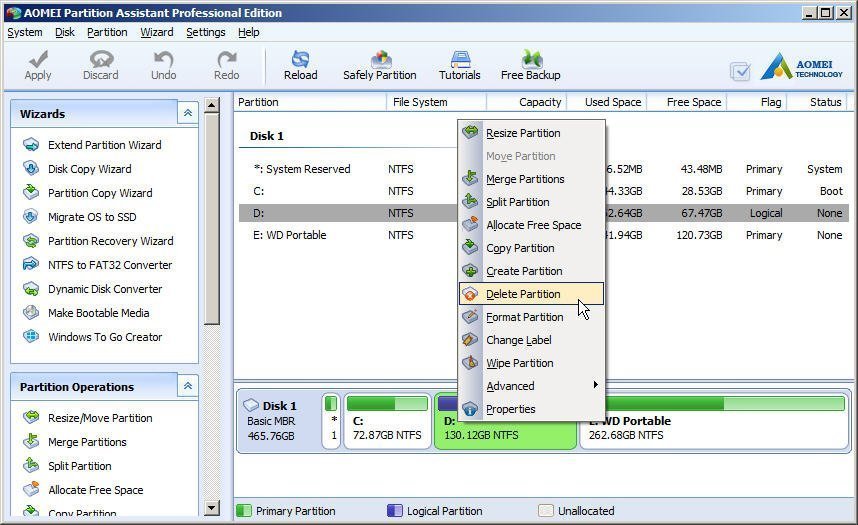Sort by the Partition column header

(310, 102)
